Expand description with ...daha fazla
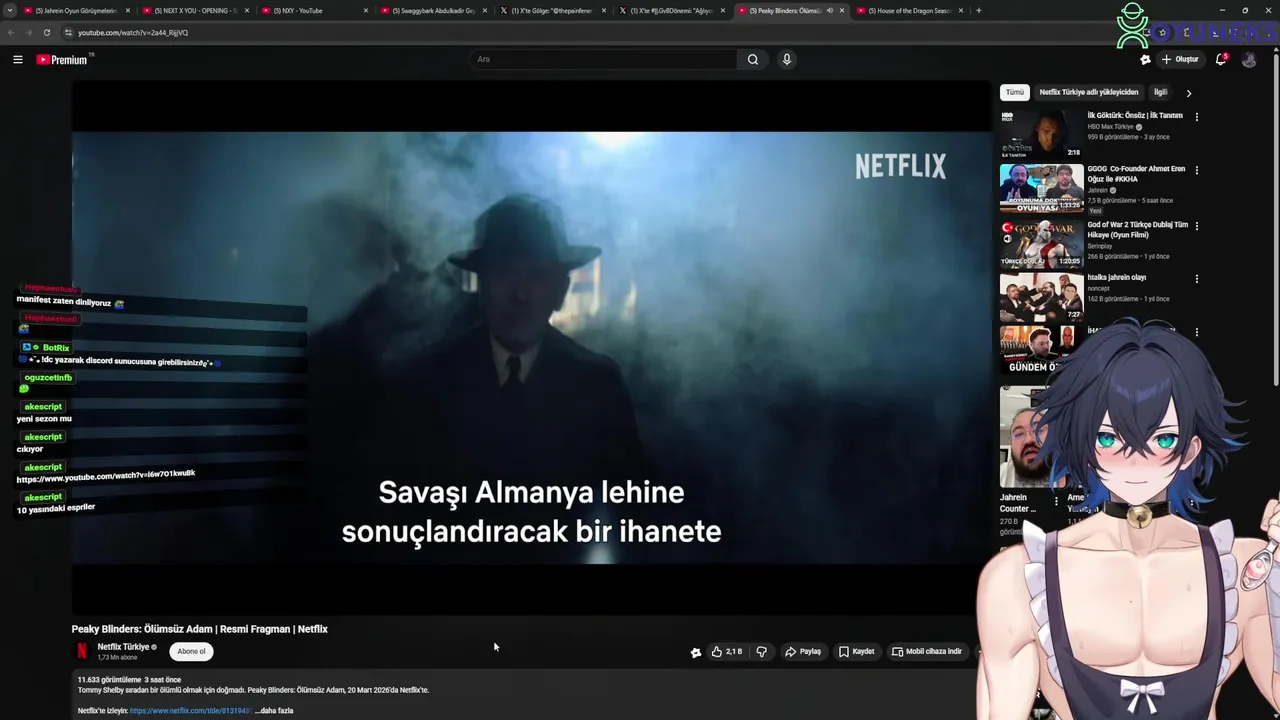The width and height of the screenshot is (1280, 720). click(x=274, y=710)
